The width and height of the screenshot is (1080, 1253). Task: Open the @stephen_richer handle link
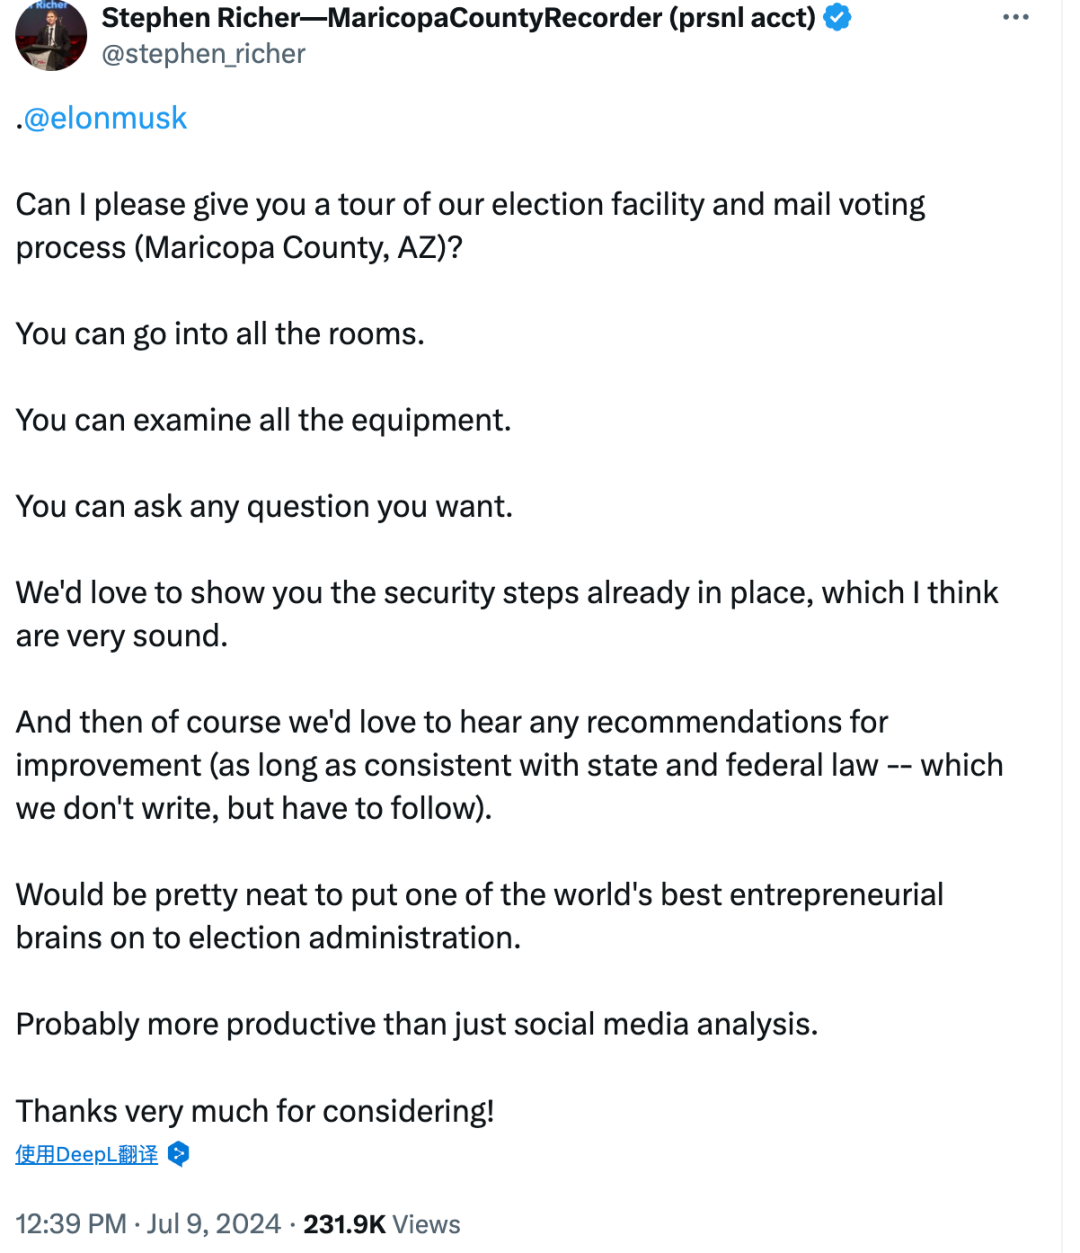[x=204, y=54]
